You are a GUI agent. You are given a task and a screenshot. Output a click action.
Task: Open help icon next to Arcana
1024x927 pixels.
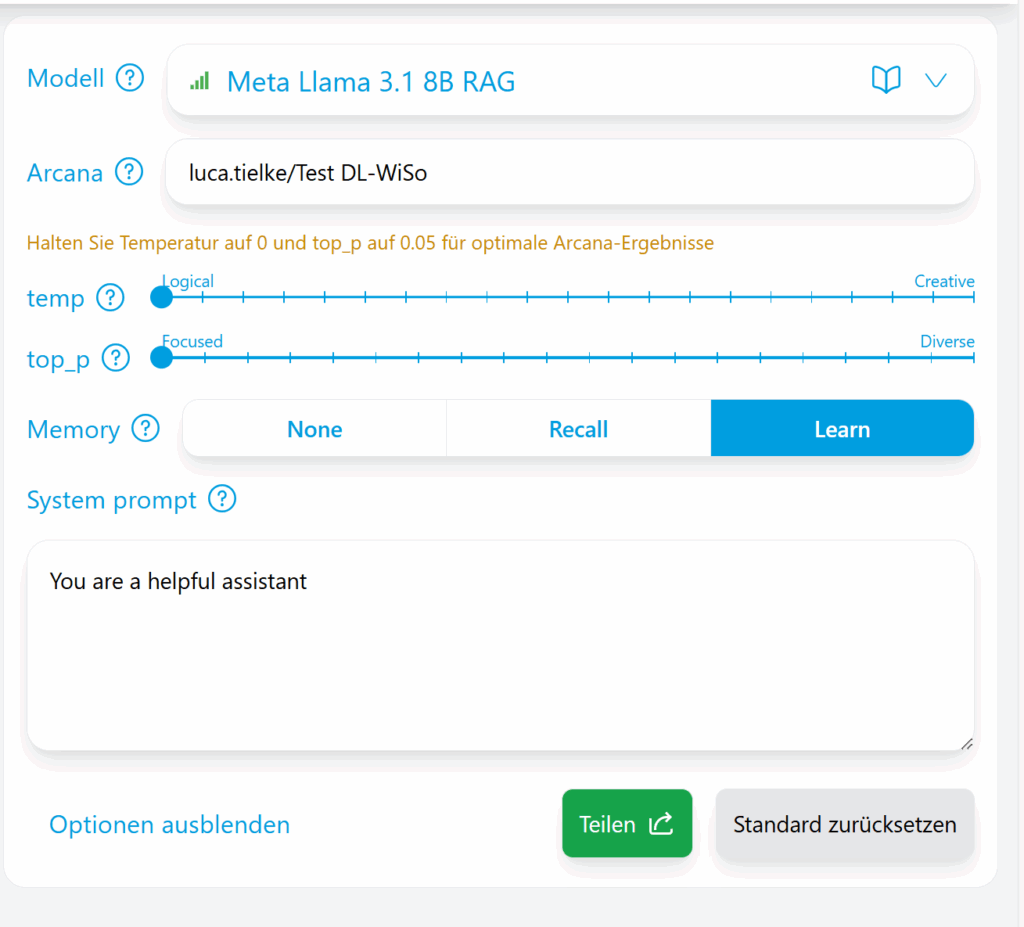[129, 172]
